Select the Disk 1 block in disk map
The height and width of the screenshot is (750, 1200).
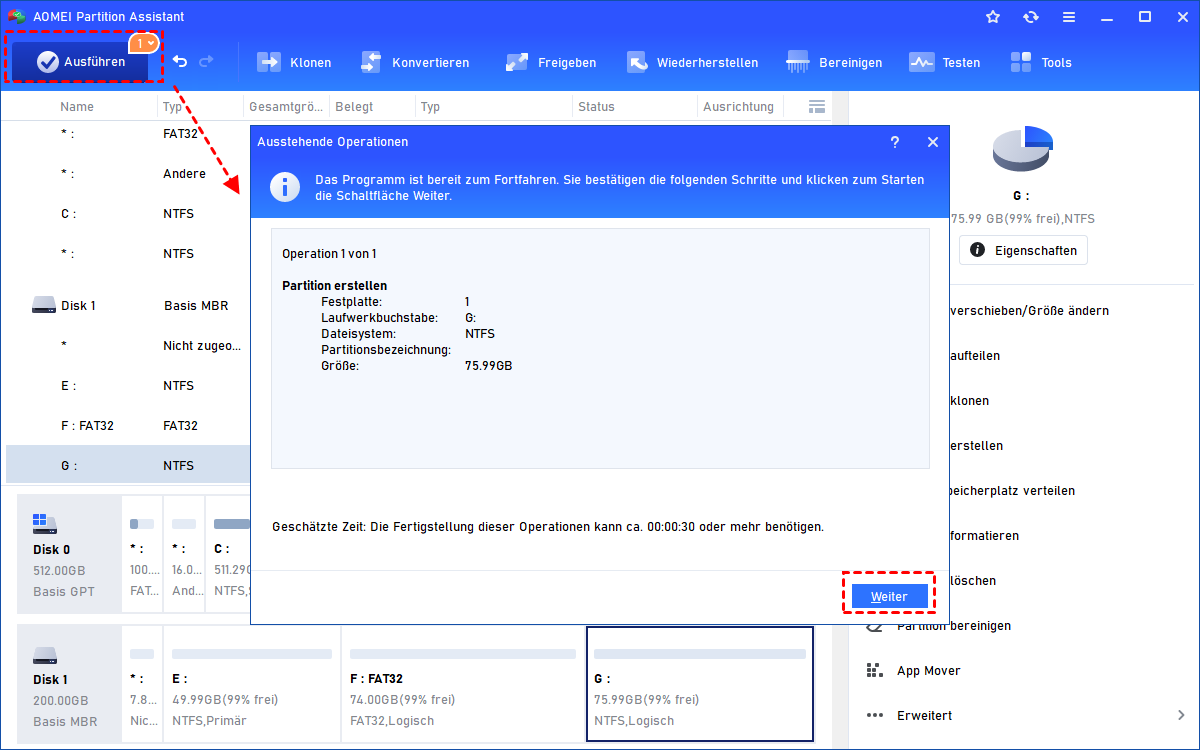68,685
